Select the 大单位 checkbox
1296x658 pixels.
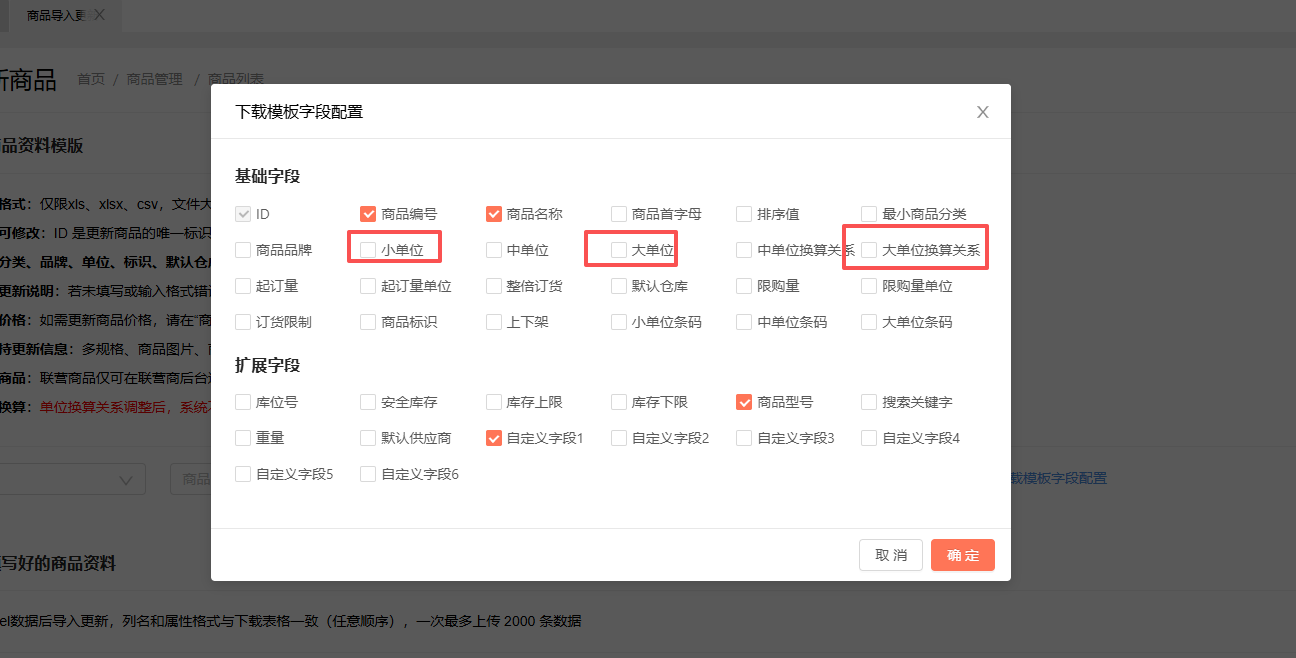point(619,250)
